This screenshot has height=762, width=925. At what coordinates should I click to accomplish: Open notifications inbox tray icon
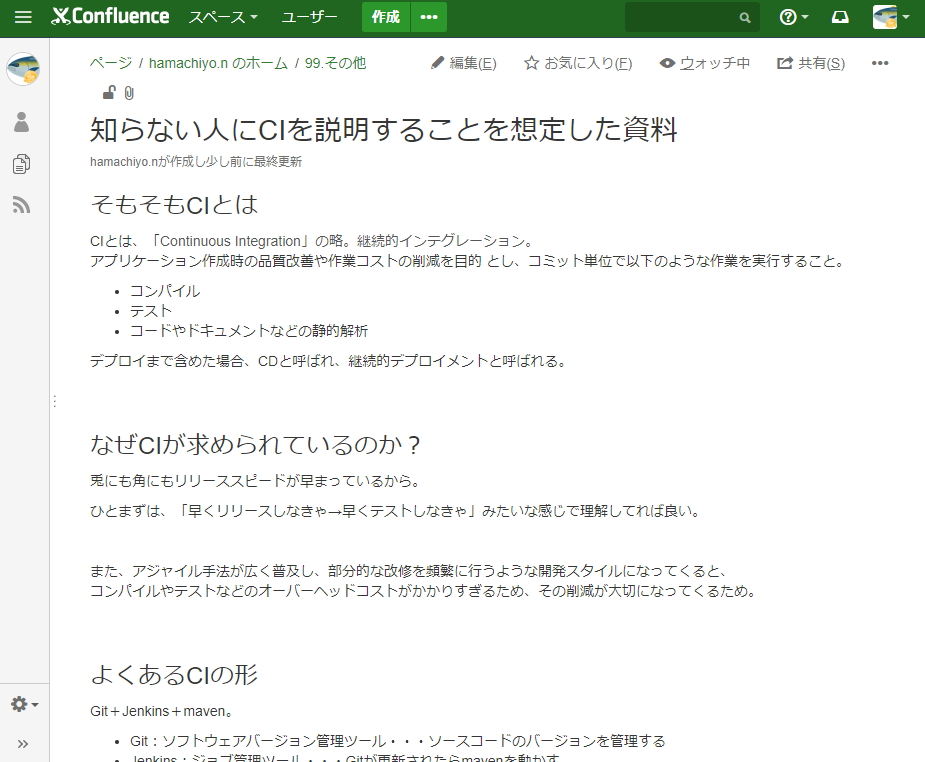[840, 17]
